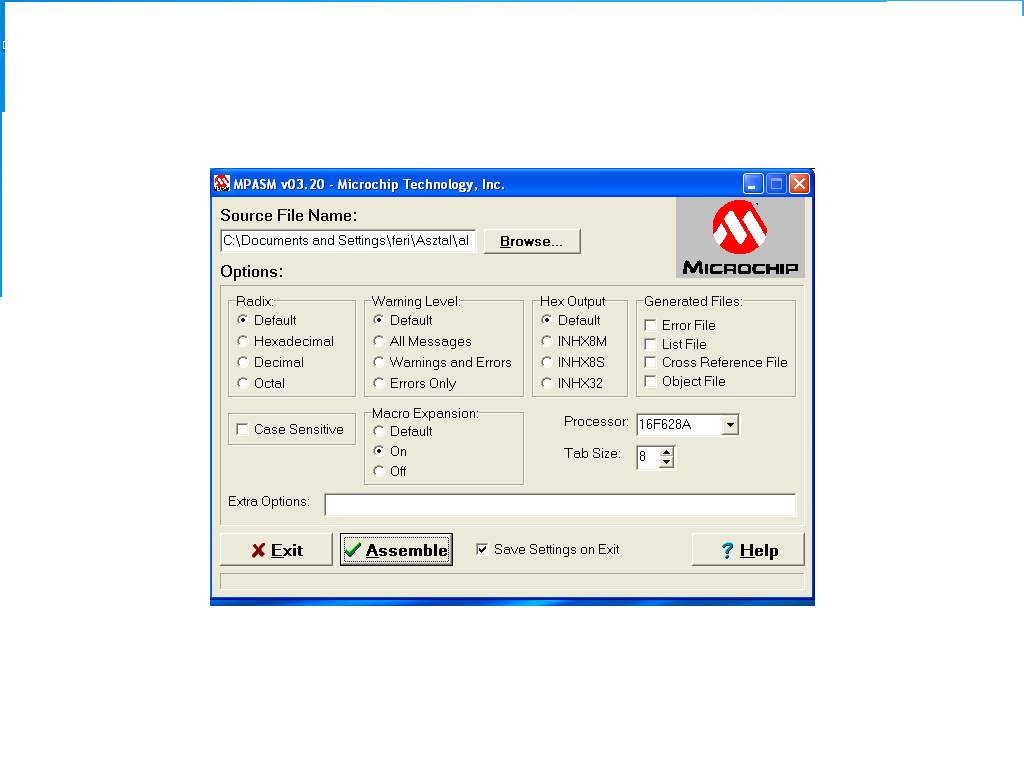Viewport: 1024px width, 768px height.
Task: Click the Extra Options label text
Action: pos(268,502)
